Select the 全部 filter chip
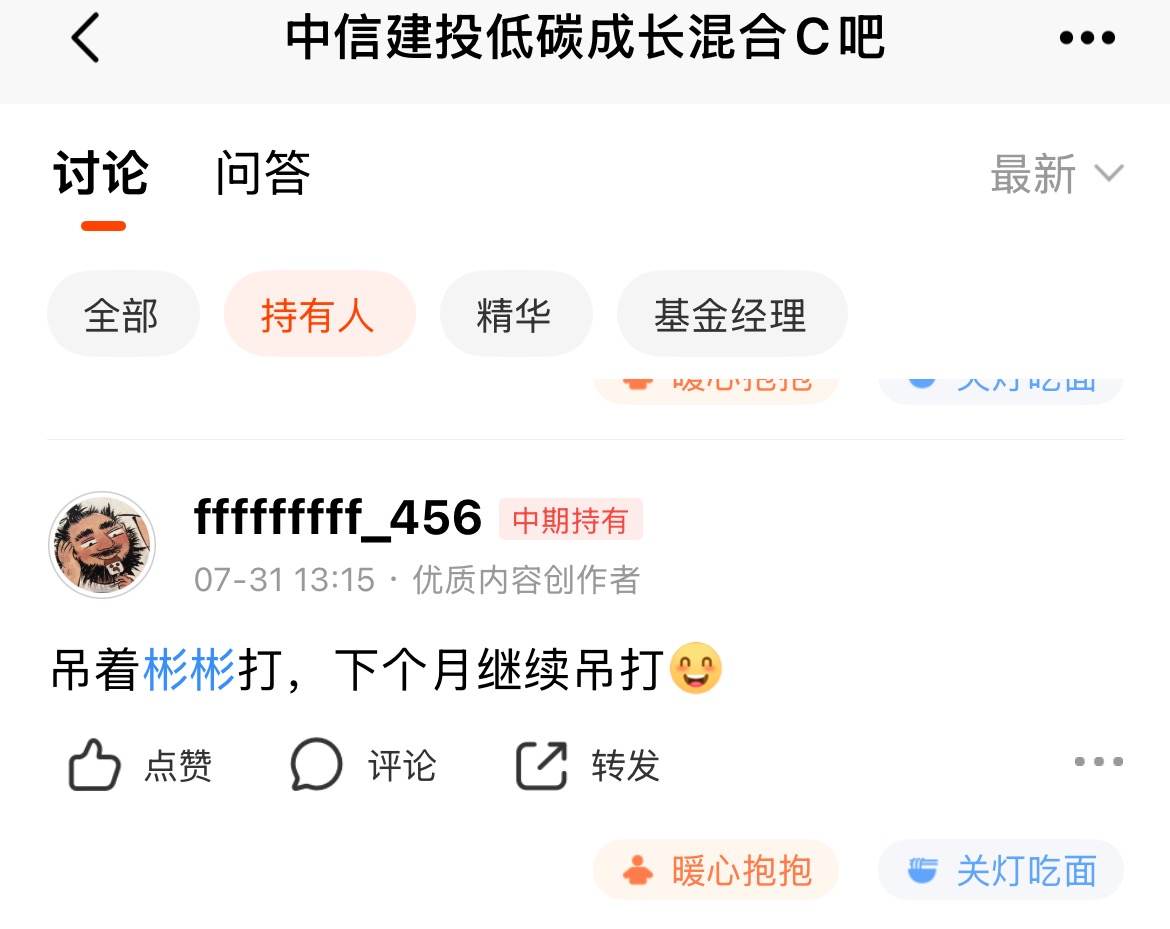The width and height of the screenshot is (1170, 929). click(123, 314)
